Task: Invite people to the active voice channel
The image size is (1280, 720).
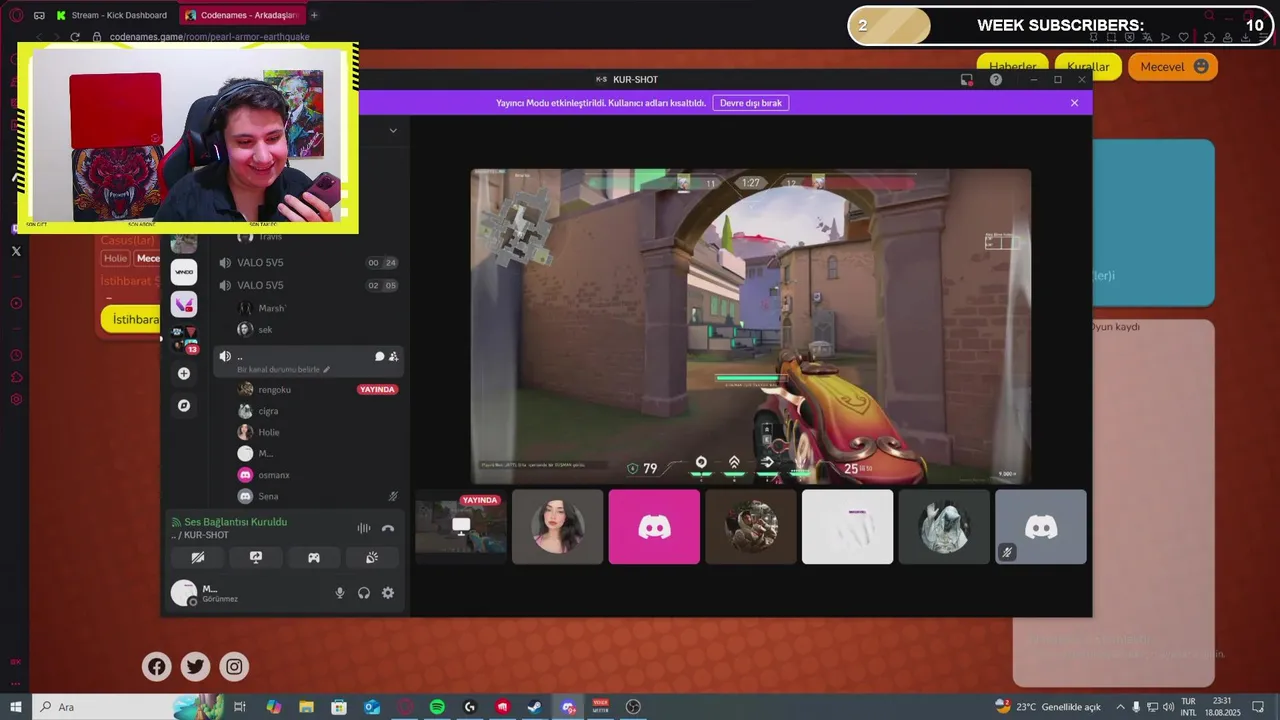Action: [394, 356]
